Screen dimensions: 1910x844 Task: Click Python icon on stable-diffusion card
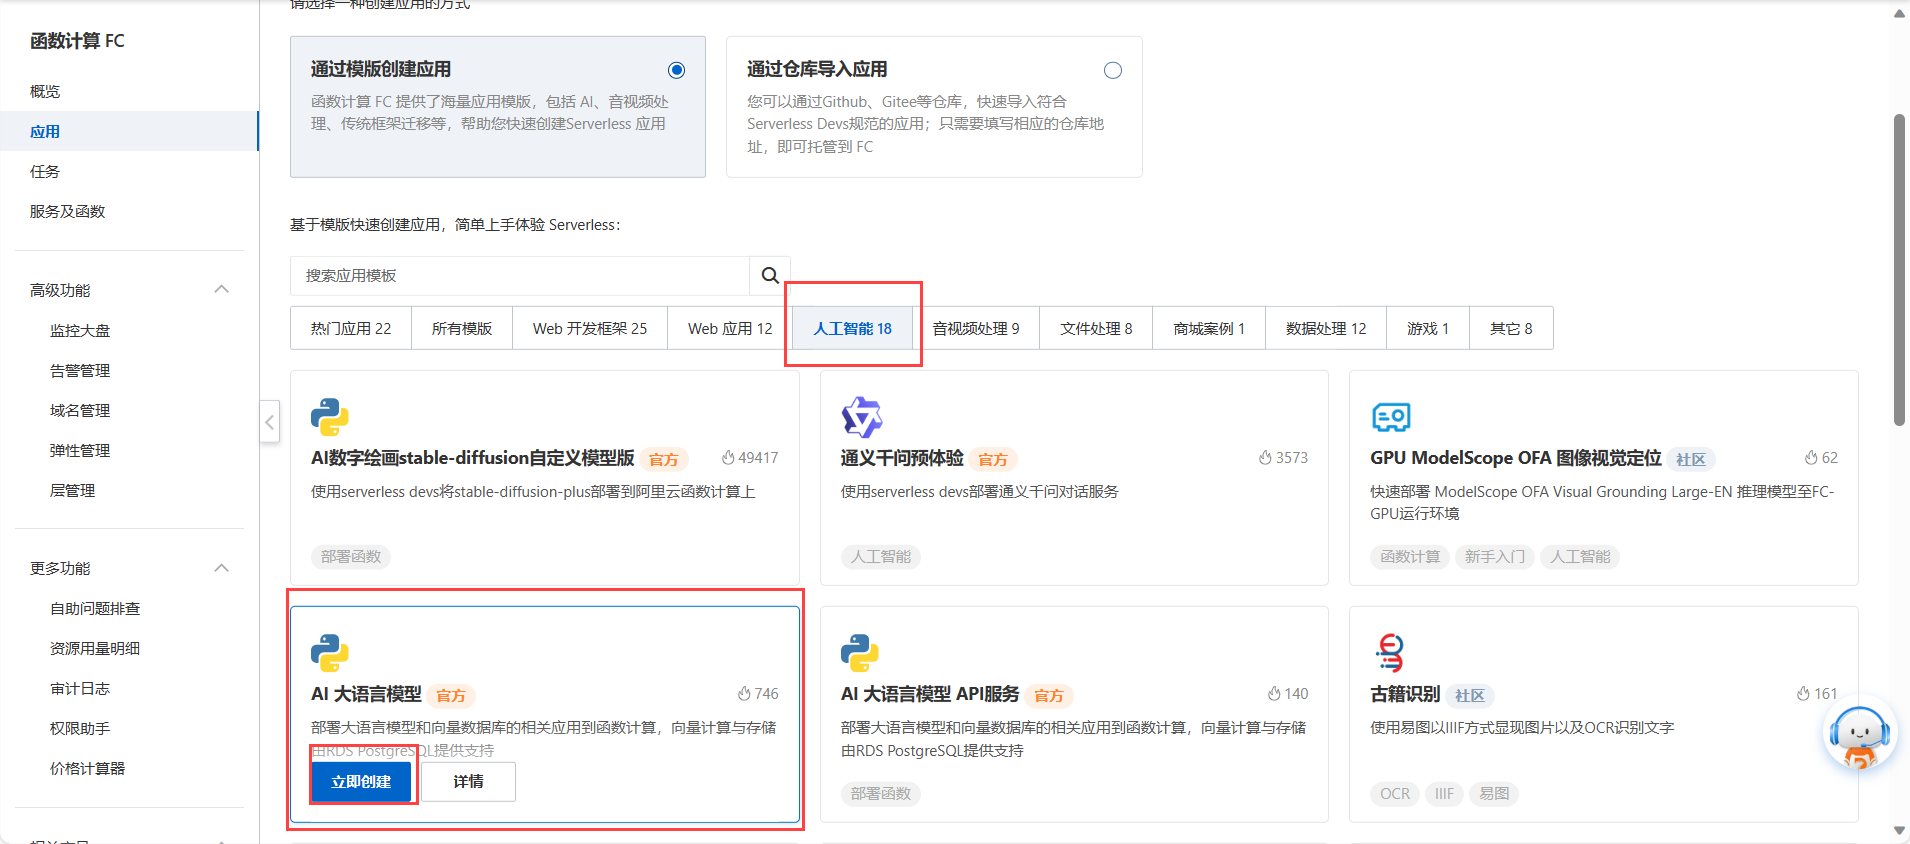[x=329, y=417]
